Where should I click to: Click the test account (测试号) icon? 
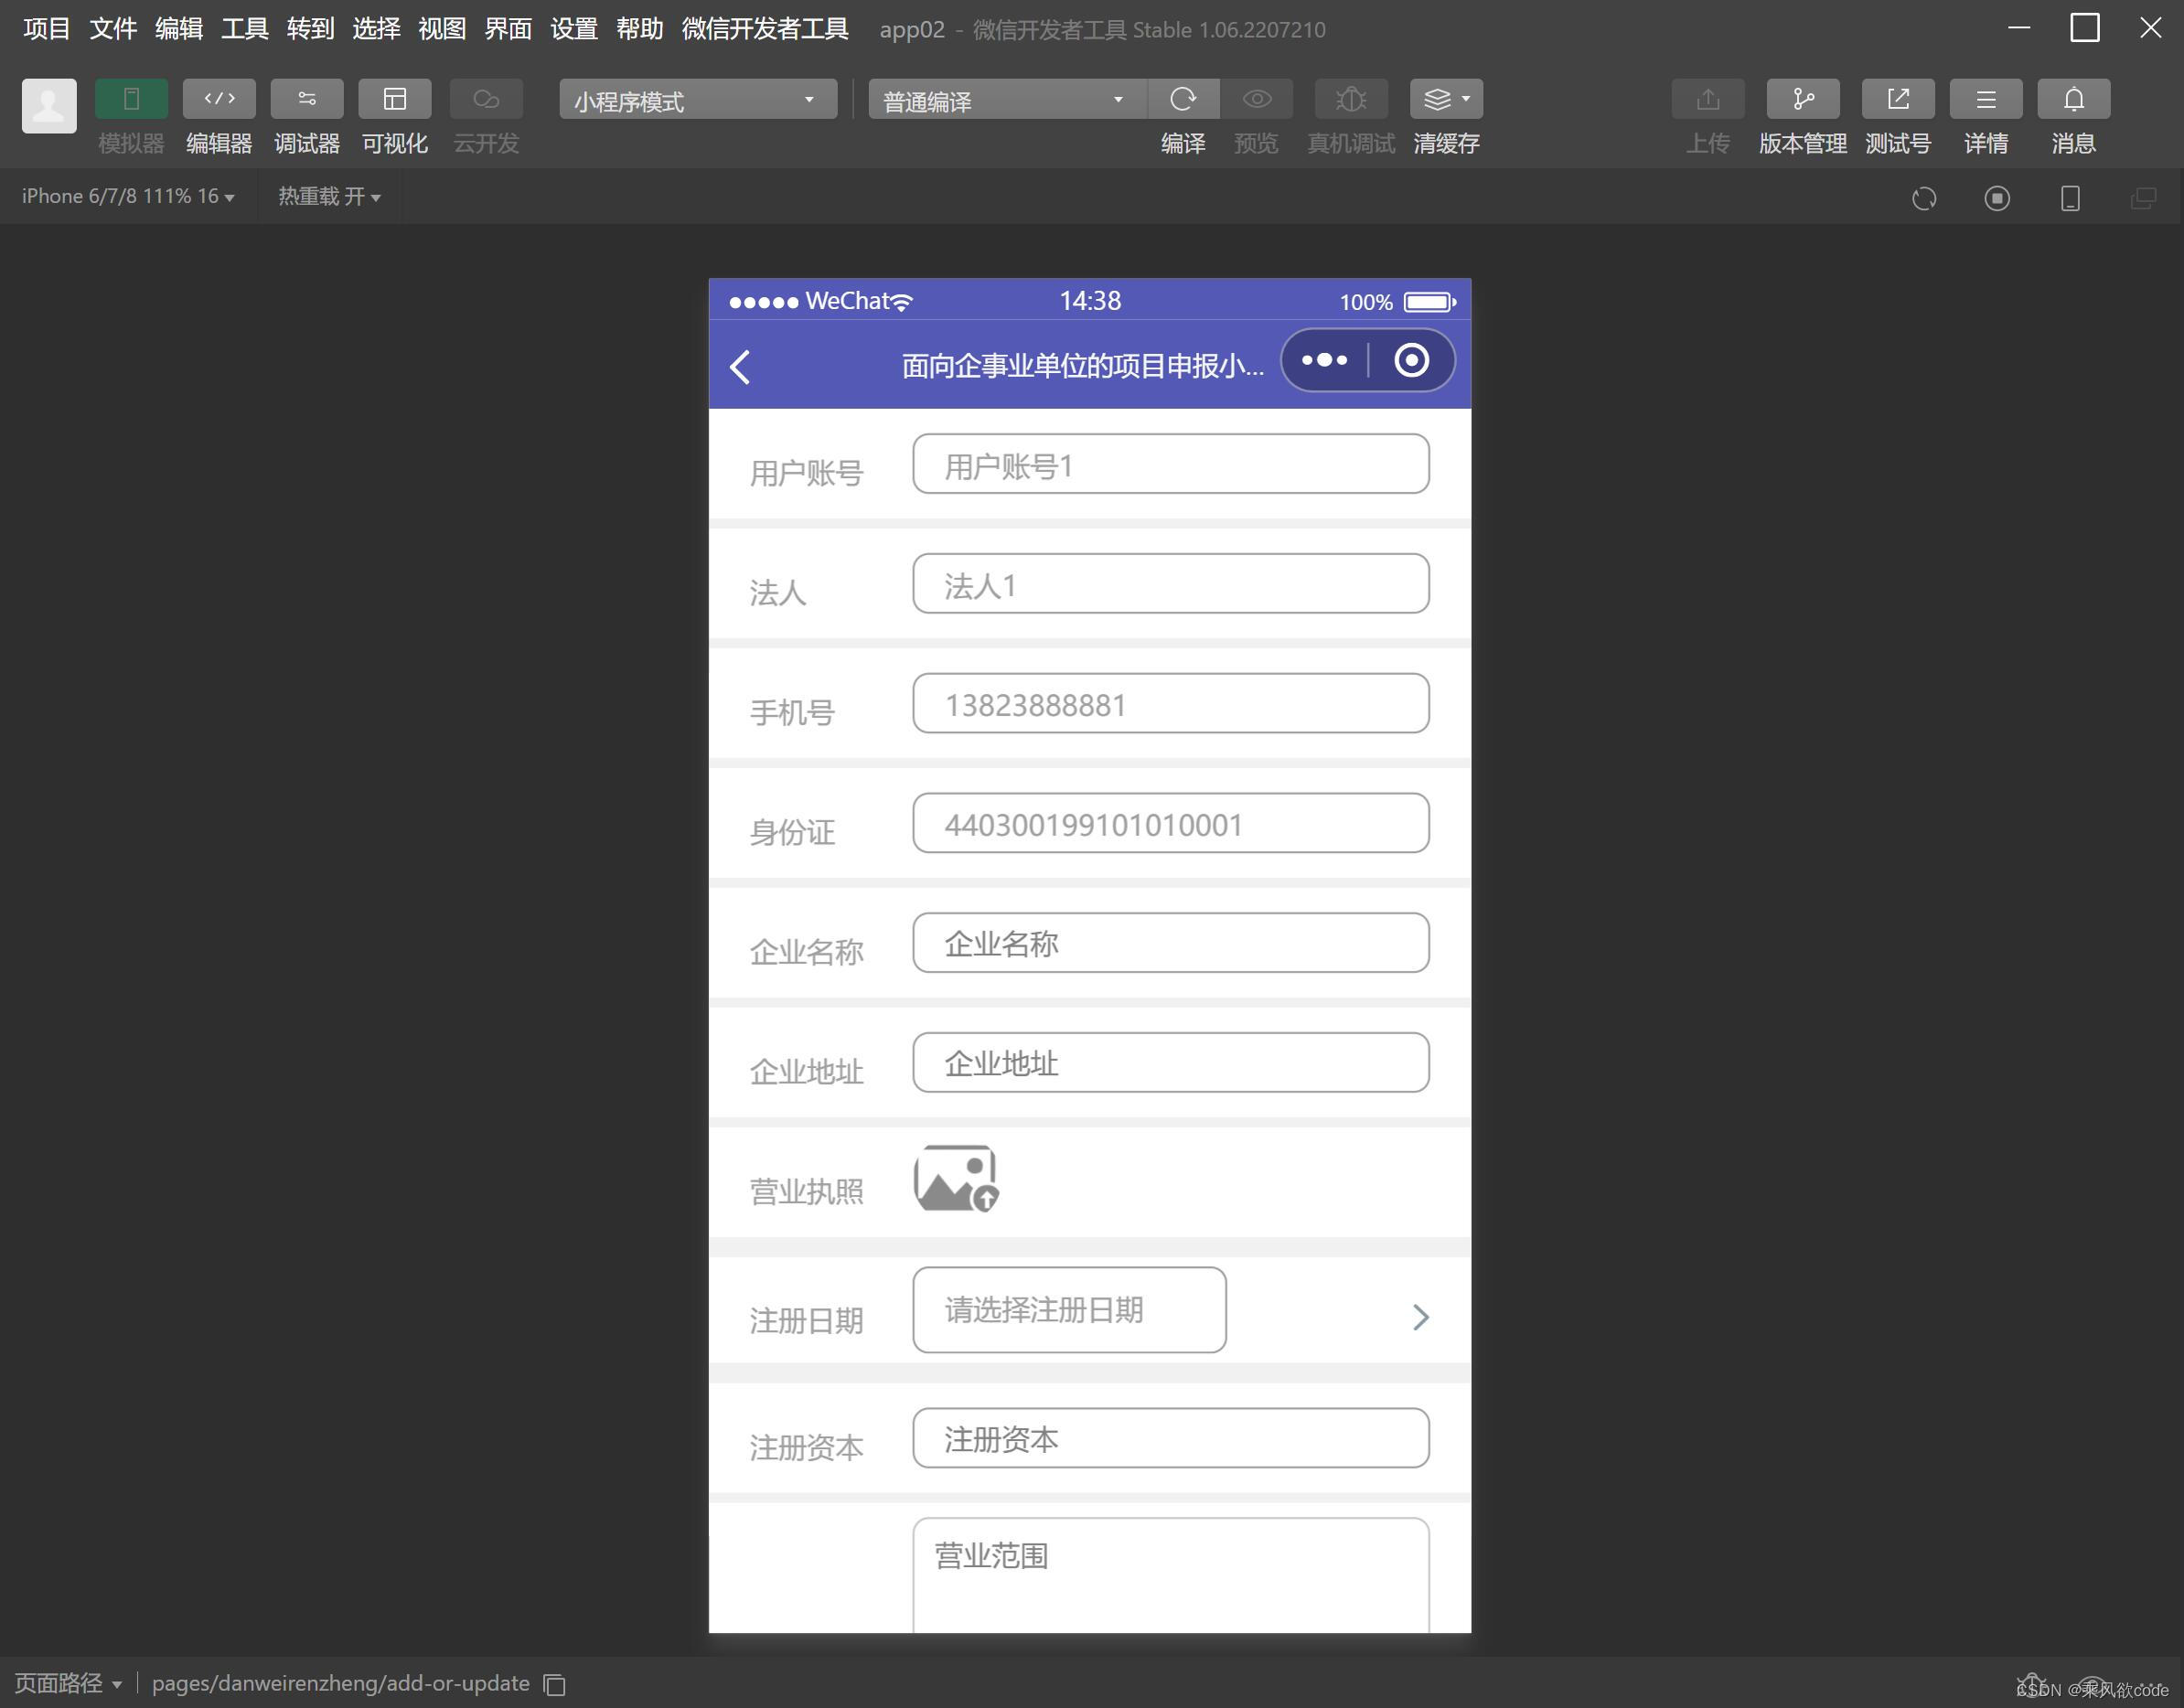(1897, 99)
